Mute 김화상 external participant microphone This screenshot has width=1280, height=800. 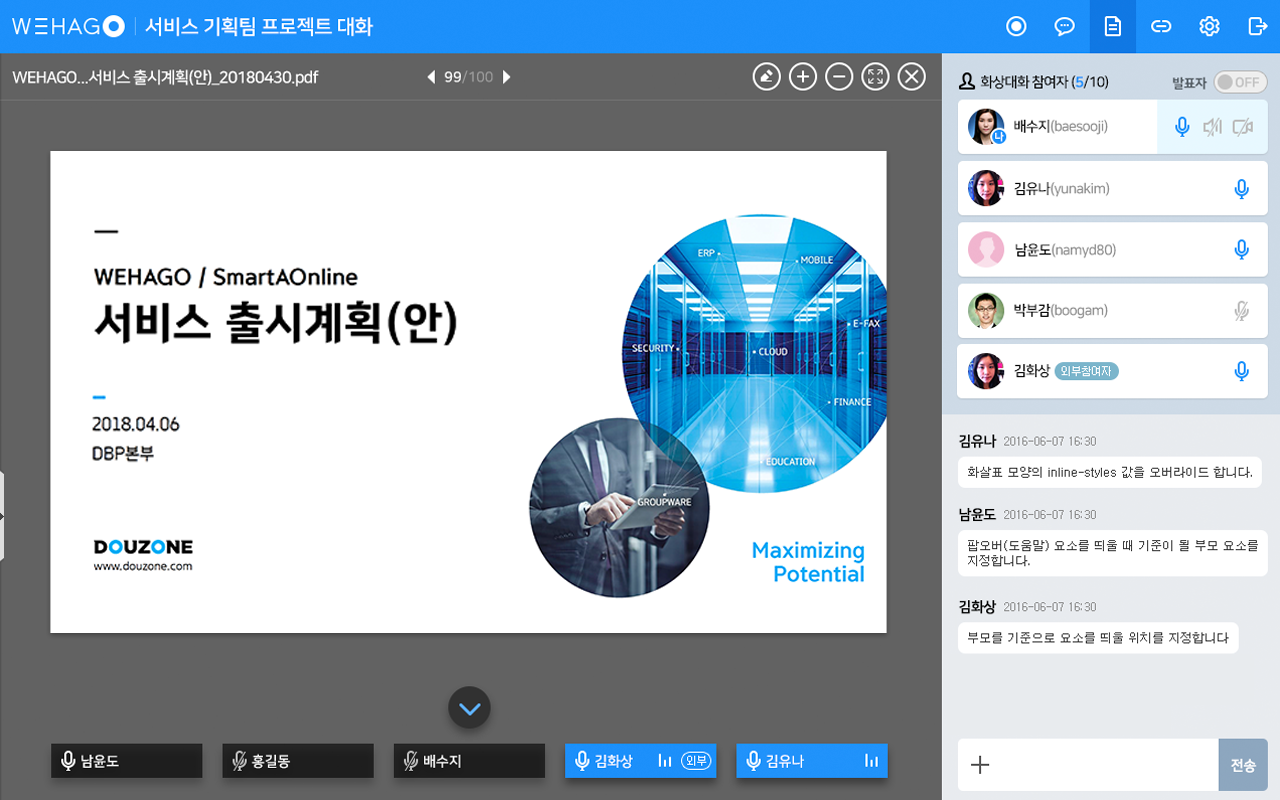[1242, 371]
